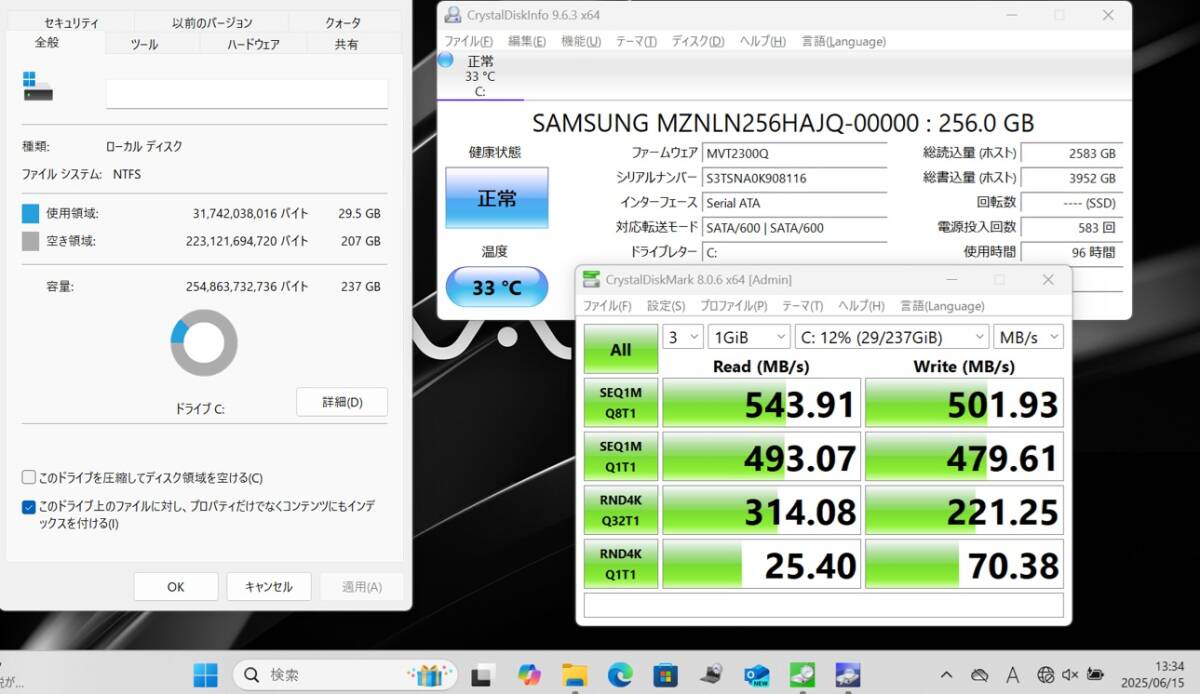
Task: Switch to the ハードウェア tab
Action: pyautogui.click(x=253, y=44)
